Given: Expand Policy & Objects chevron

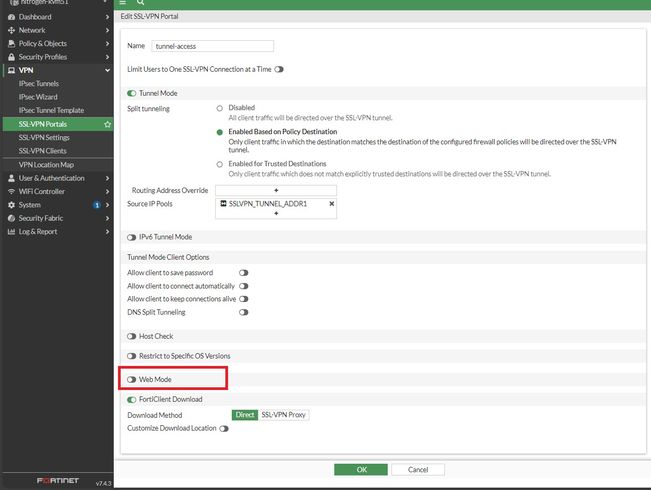Looking at the screenshot, I should click(x=108, y=44).
